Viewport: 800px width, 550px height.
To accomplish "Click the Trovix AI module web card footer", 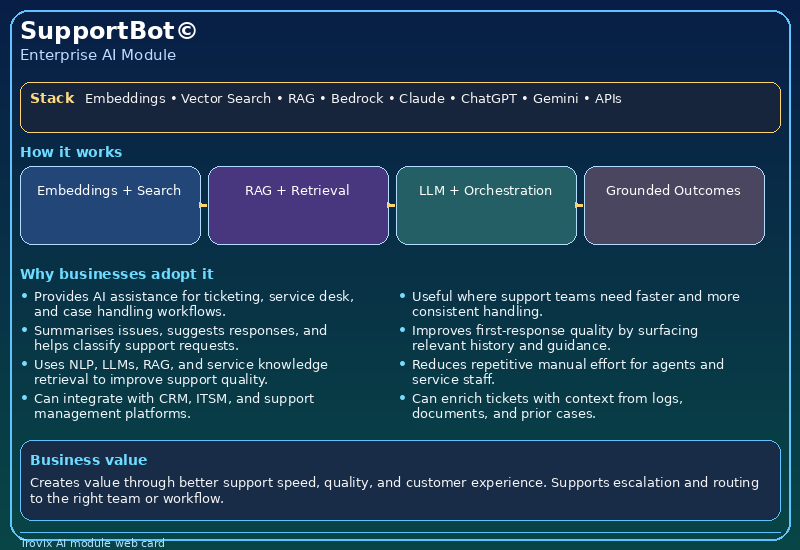I will click(92, 543).
